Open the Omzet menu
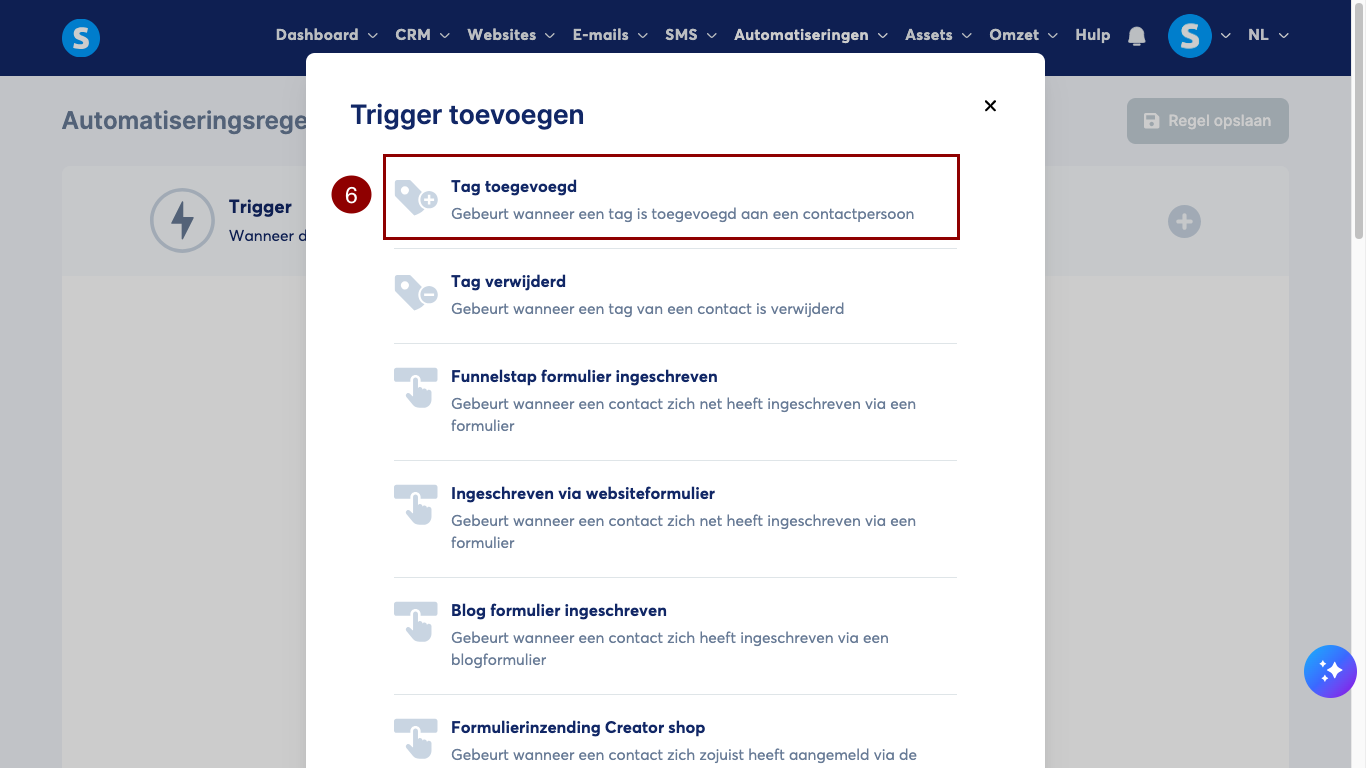Screen dimensions: 1366x768 (1024, 35)
